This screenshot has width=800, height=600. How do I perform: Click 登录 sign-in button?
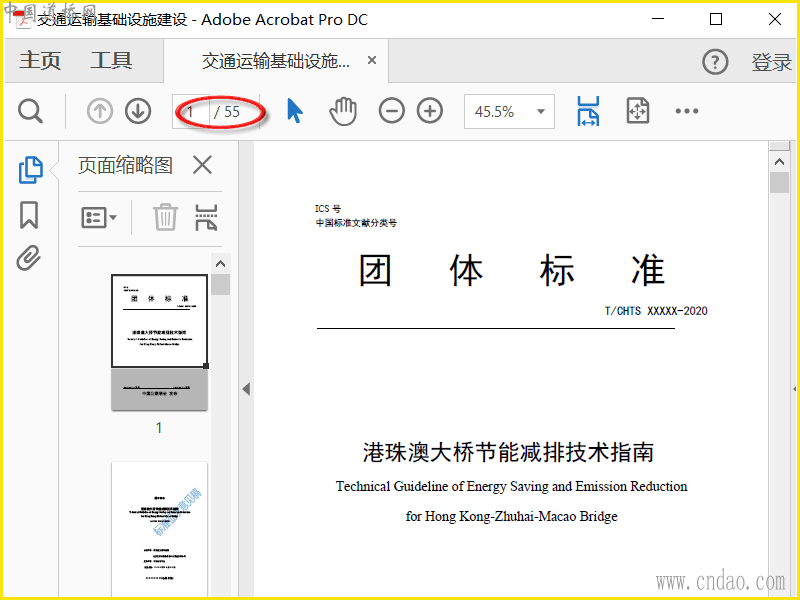click(771, 62)
